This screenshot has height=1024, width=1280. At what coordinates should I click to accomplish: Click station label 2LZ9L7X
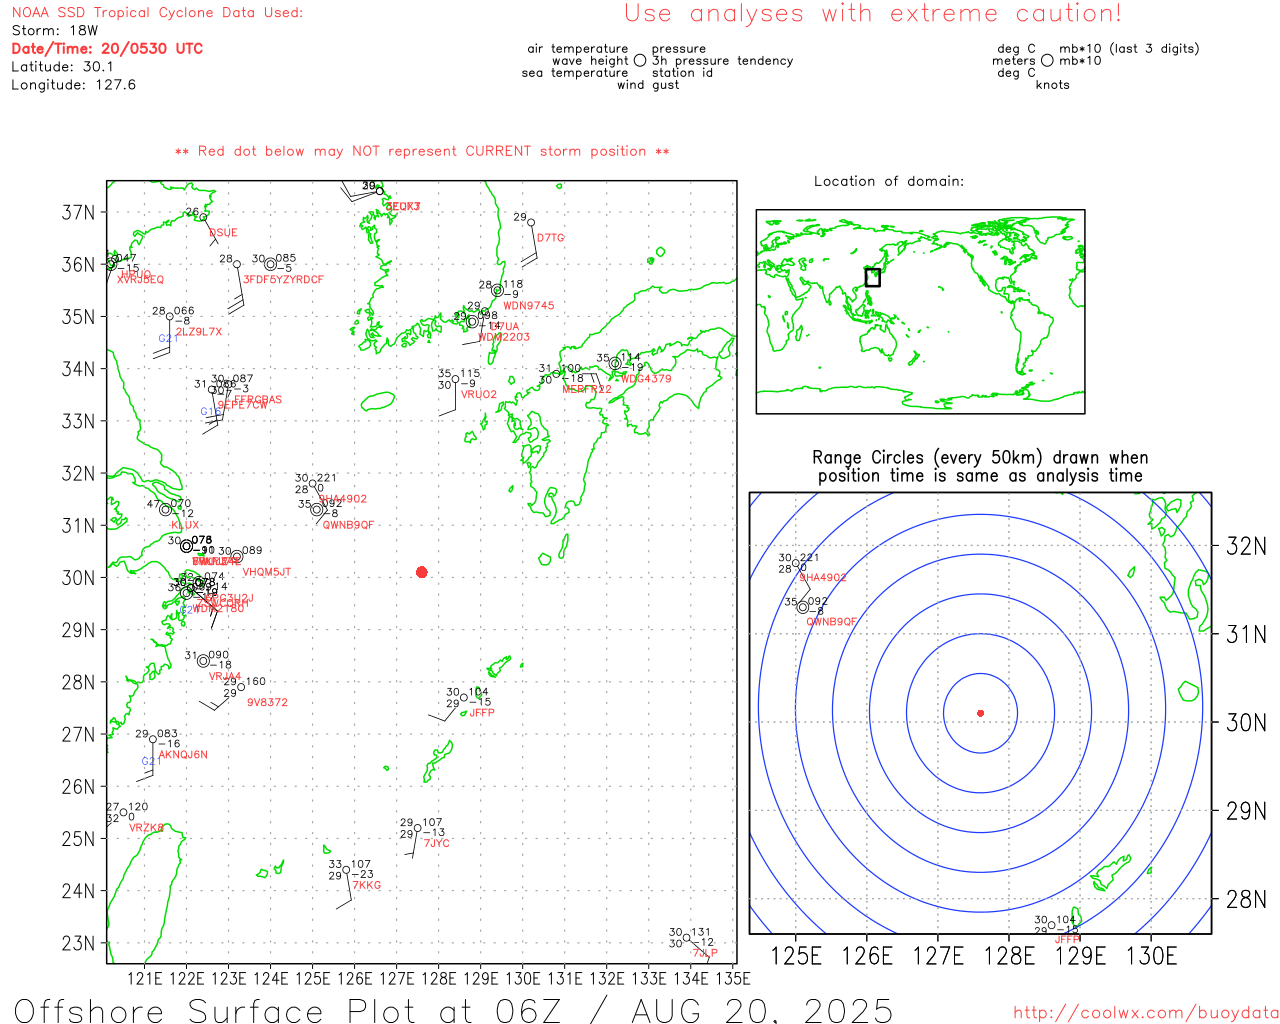coord(199,332)
